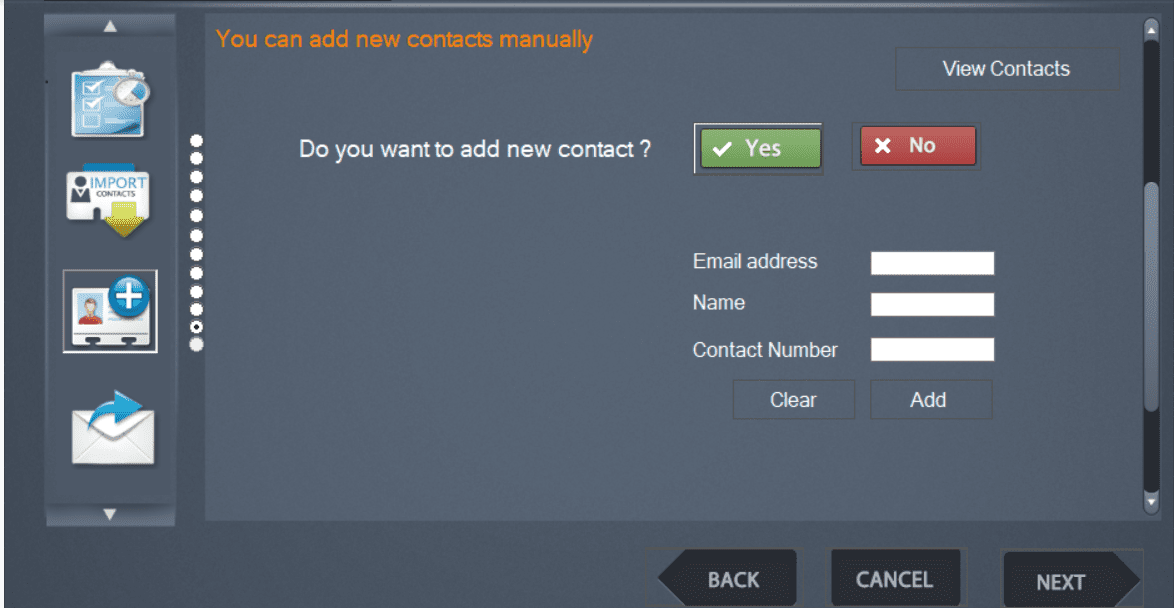The height and width of the screenshot is (608, 1174).
Task: Click the top arrow of right scrollbar
Action: (x=1152, y=29)
